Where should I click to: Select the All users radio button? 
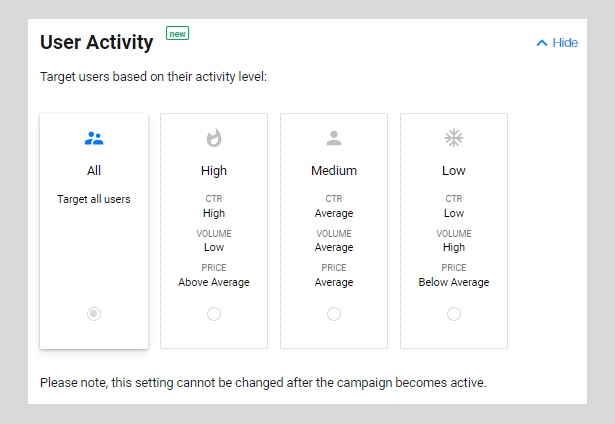pos(94,314)
